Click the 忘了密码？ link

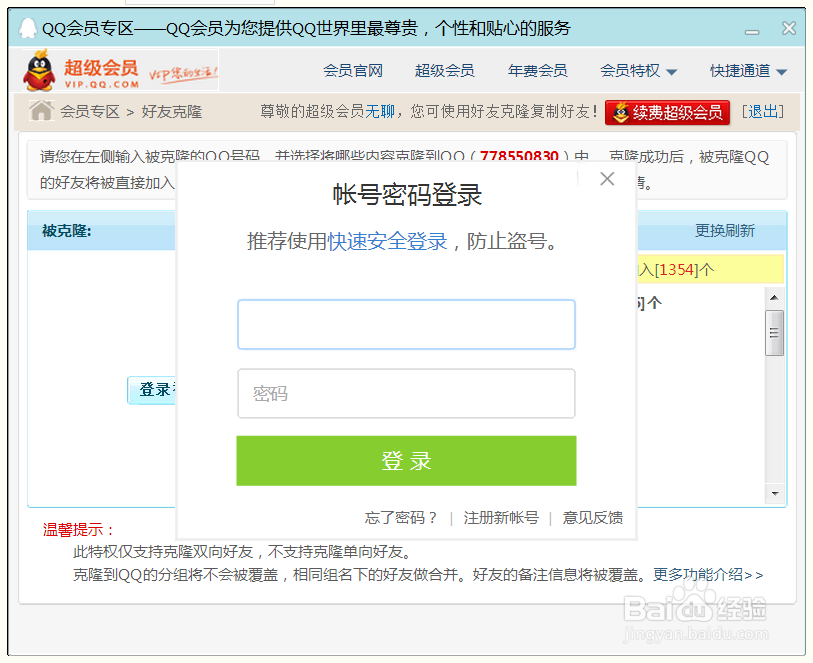[x=401, y=517]
